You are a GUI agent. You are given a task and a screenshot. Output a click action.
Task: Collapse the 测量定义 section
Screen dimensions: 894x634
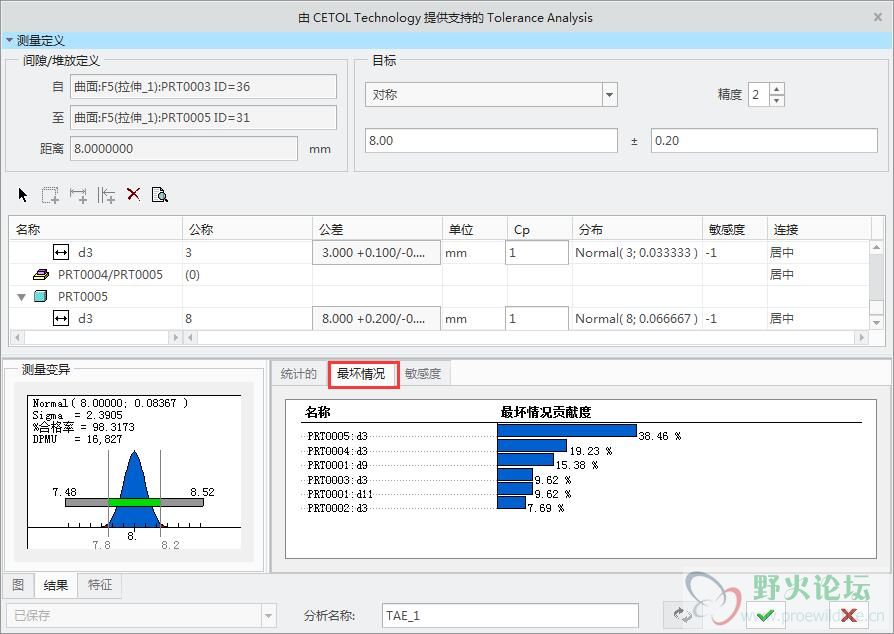pos(9,40)
